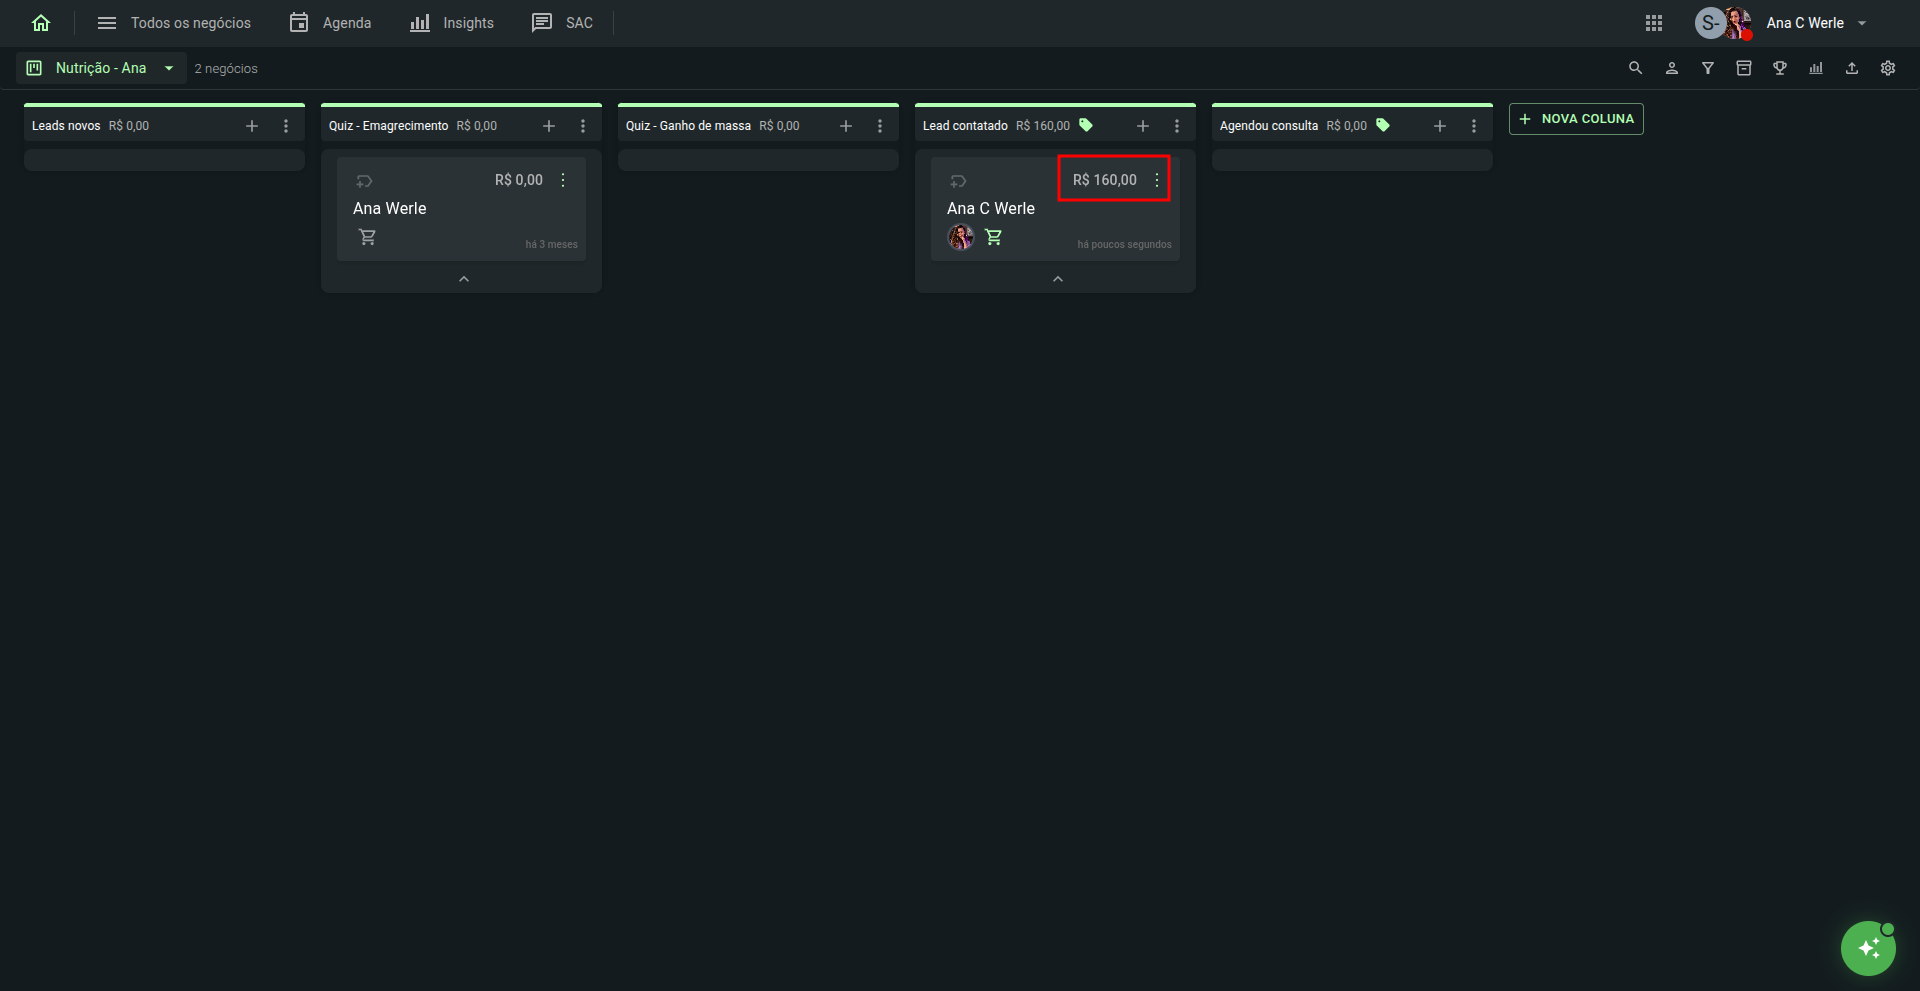Click the trophy icon in toolbar
This screenshot has width=1920, height=991.
coord(1780,68)
